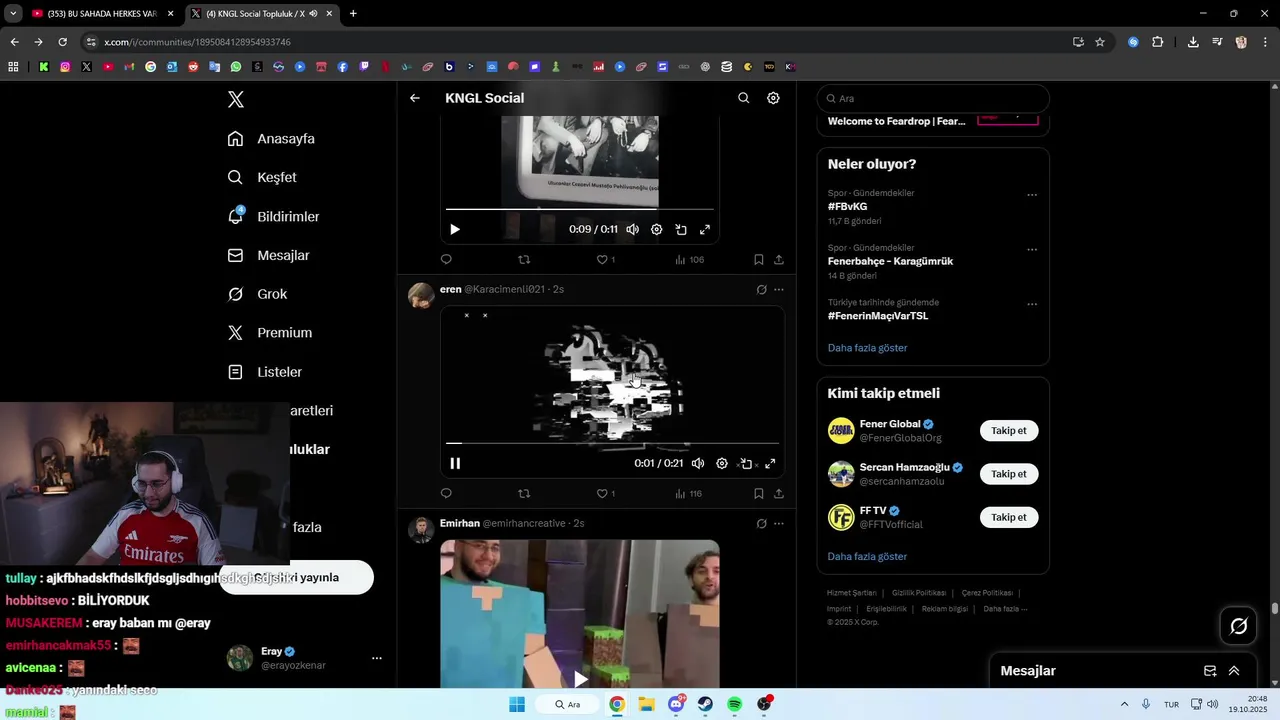Open more options for Fenerbahçe - Karagümrük trend

click(x=1032, y=250)
